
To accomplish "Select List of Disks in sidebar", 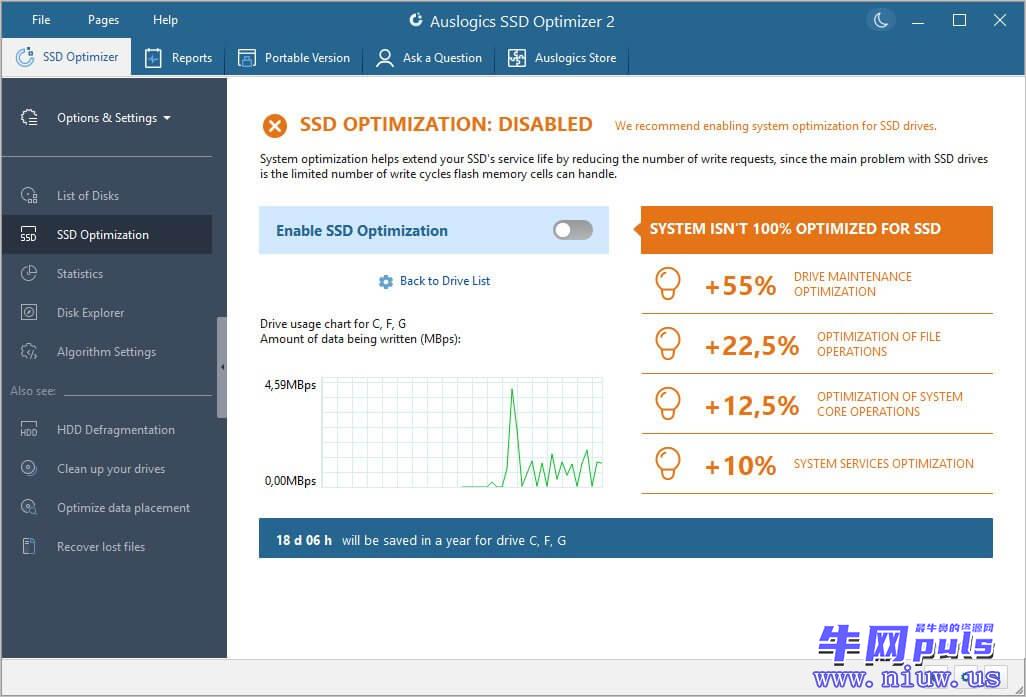I will [107, 195].
